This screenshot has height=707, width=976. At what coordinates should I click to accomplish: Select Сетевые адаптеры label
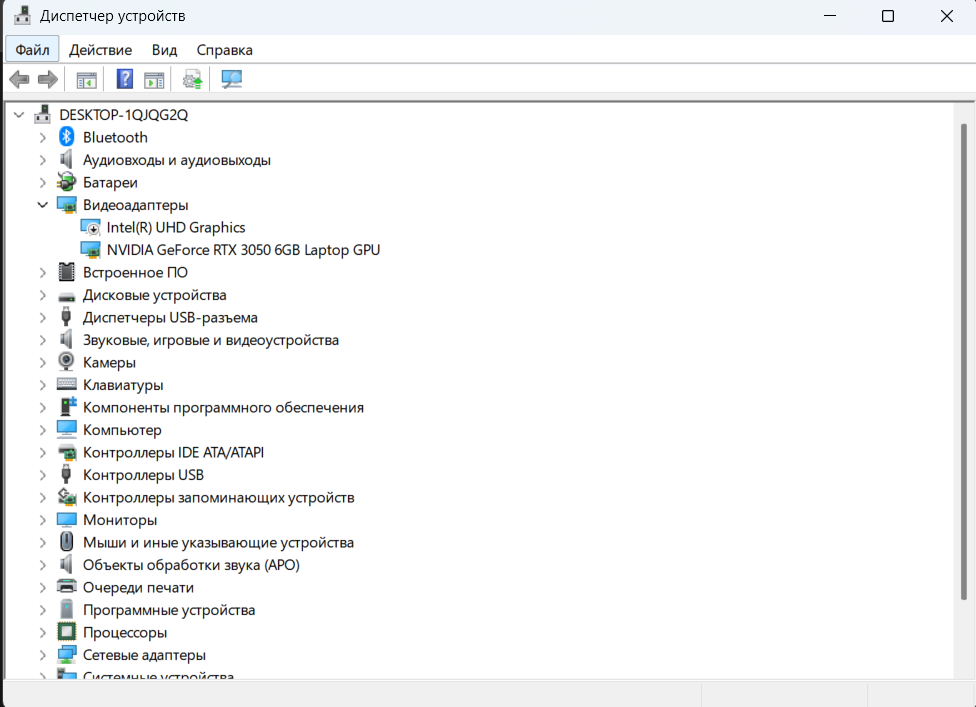coord(144,655)
